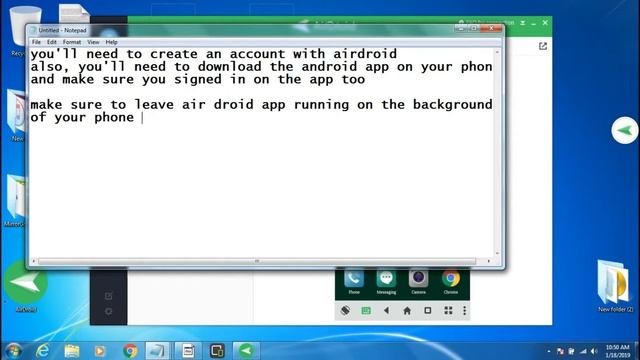Click the pin-to-tray arrow in AirDroid title bar
The width and height of the screenshot is (640, 360).
pyautogui.click(x=522, y=23)
